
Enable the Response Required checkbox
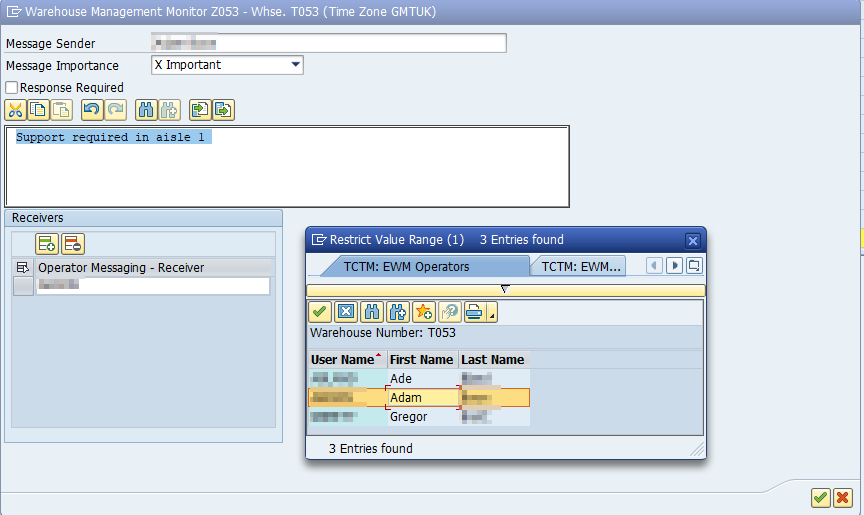point(12,88)
